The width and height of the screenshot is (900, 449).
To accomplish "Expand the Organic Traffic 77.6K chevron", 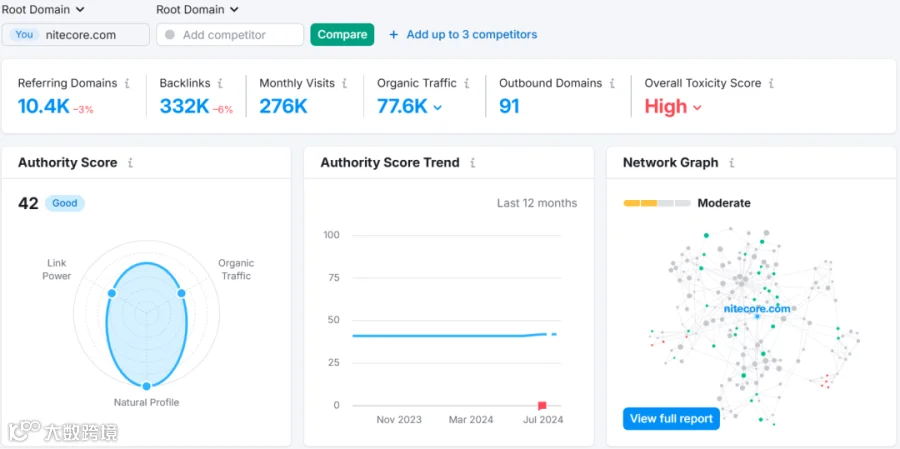I will pos(437,107).
